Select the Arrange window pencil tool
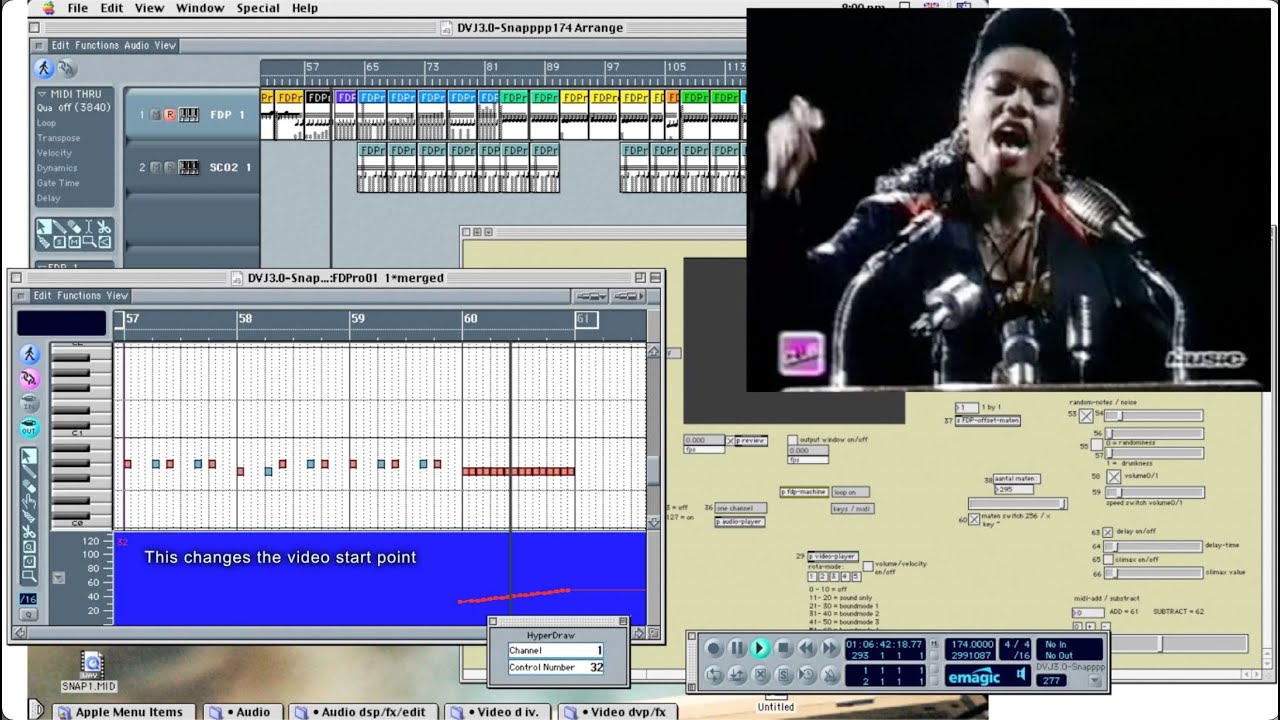This screenshot has height=720, width=1280. pos(59,228)
